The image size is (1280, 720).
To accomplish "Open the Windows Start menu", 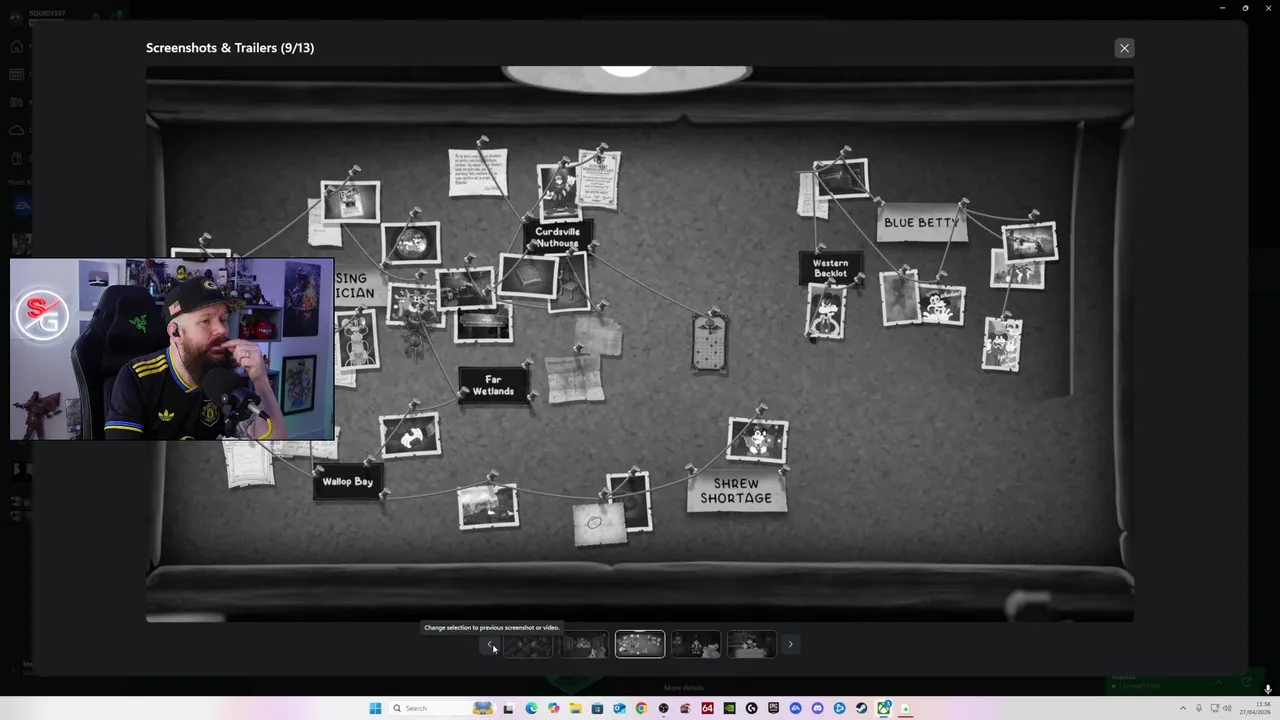I will click(375, 708).
